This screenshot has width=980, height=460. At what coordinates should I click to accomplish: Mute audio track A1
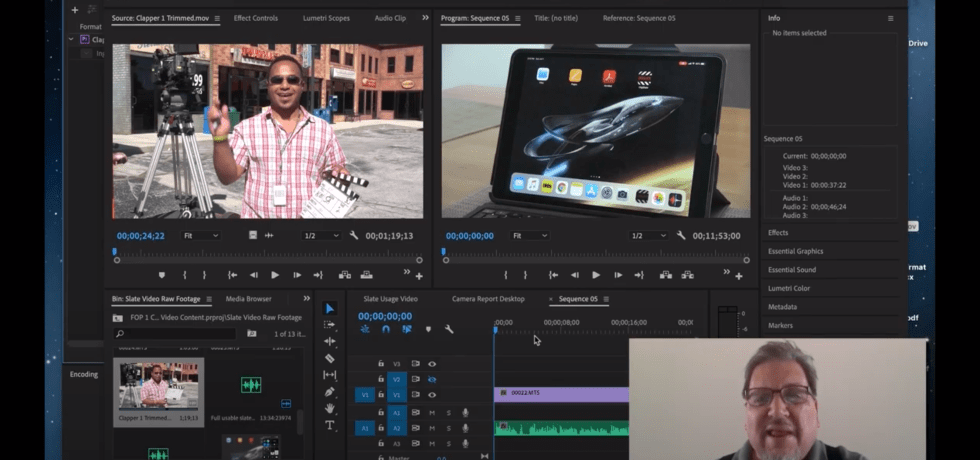pos(432,412)
